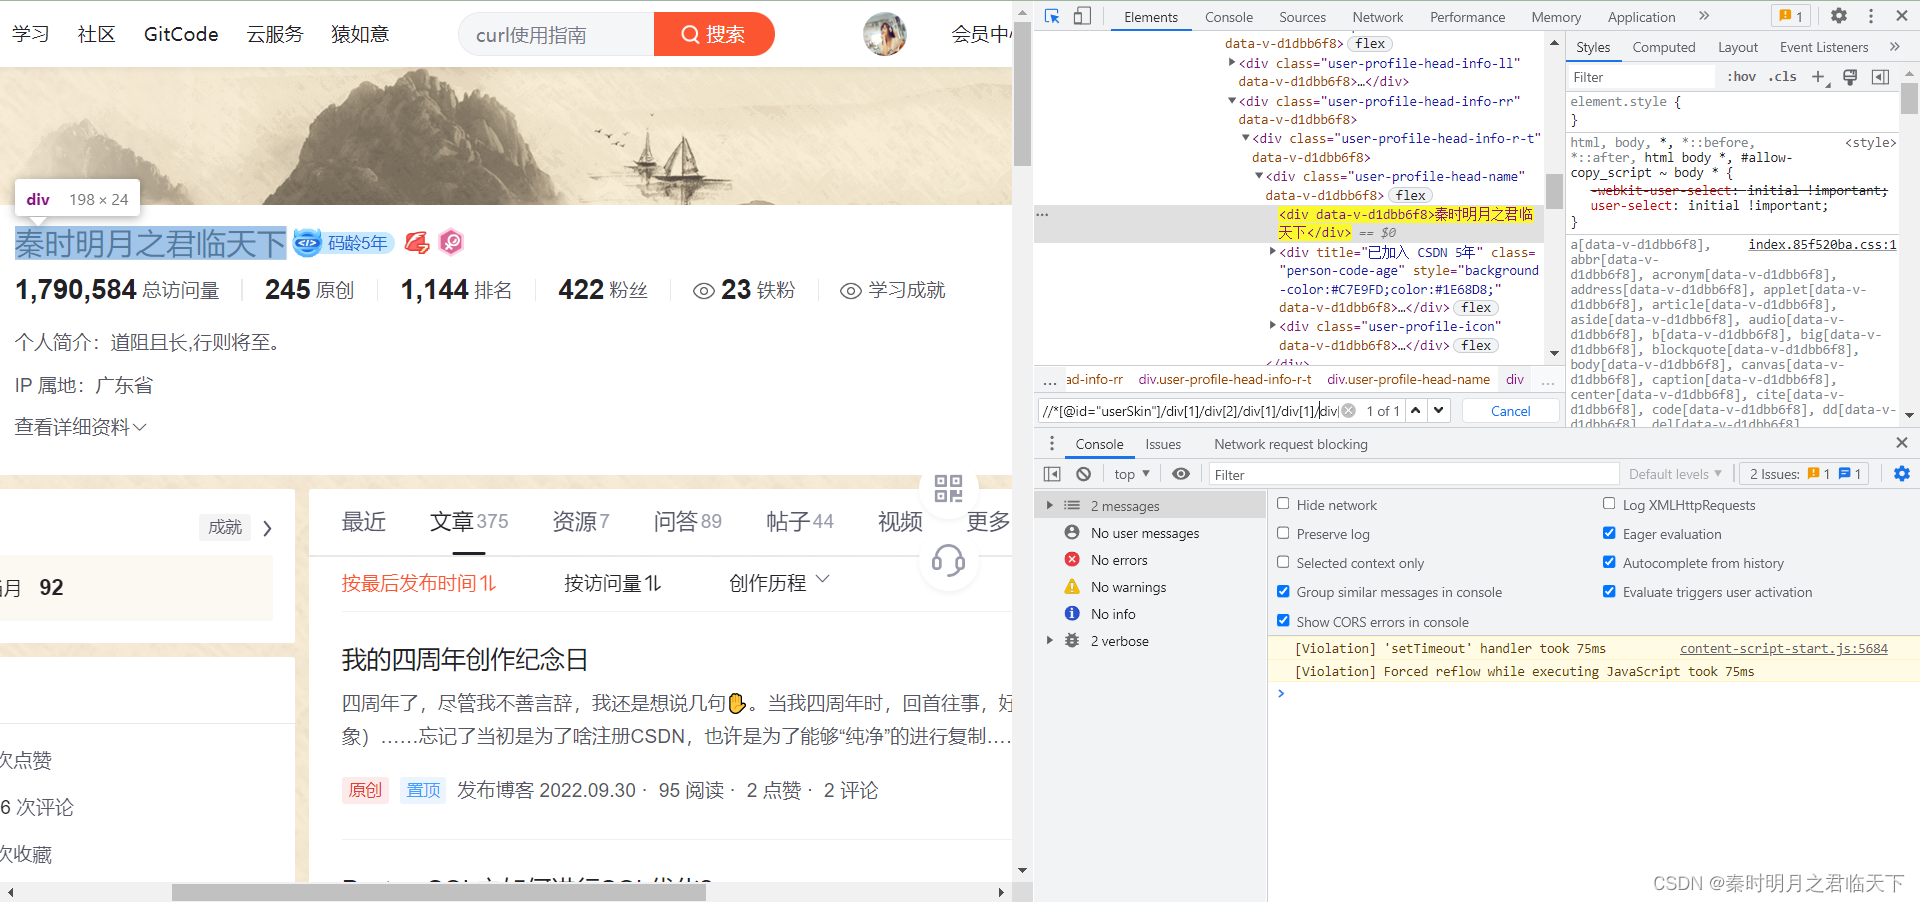Cancel the Elements search
Screen dimensions: 1920x902
[1510, 411]
